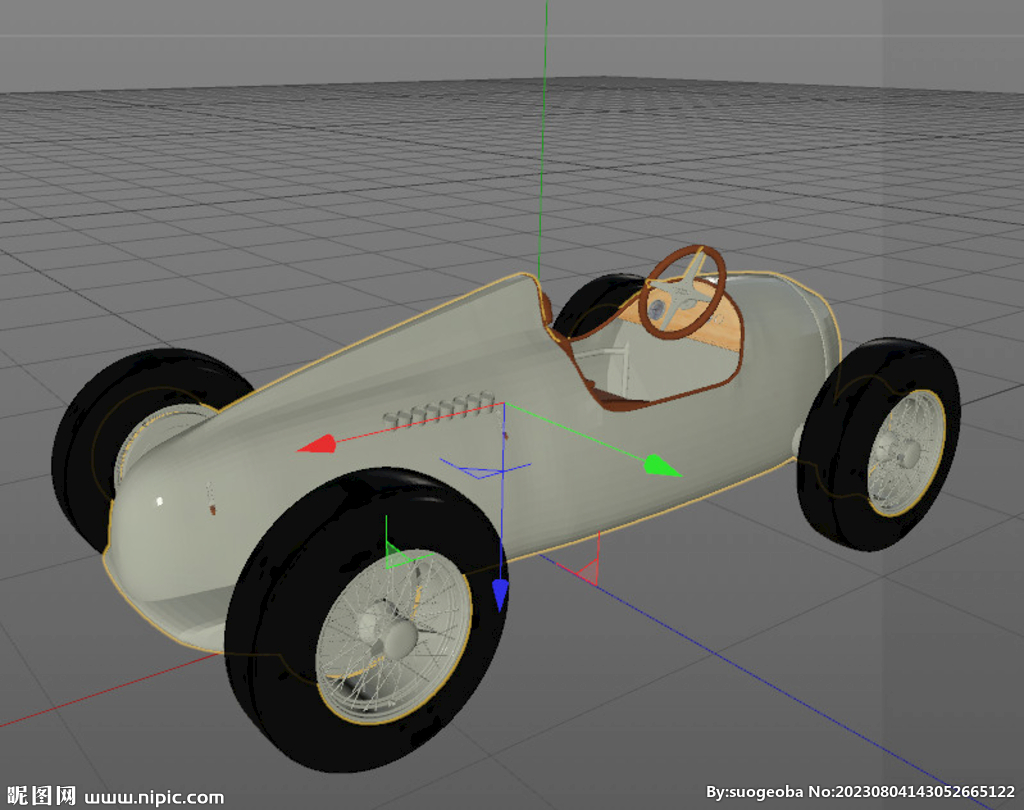Select the red plane handle triangle
Screen dimensions: 1024x810
tap(586, 571)
